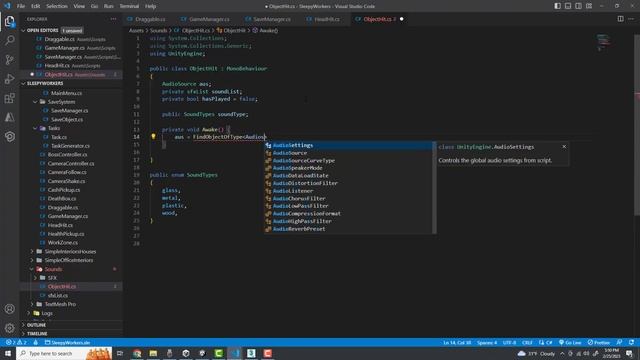Open the Help menu
The height and width of the screenshot is (360, 640).
coord(151,6)
